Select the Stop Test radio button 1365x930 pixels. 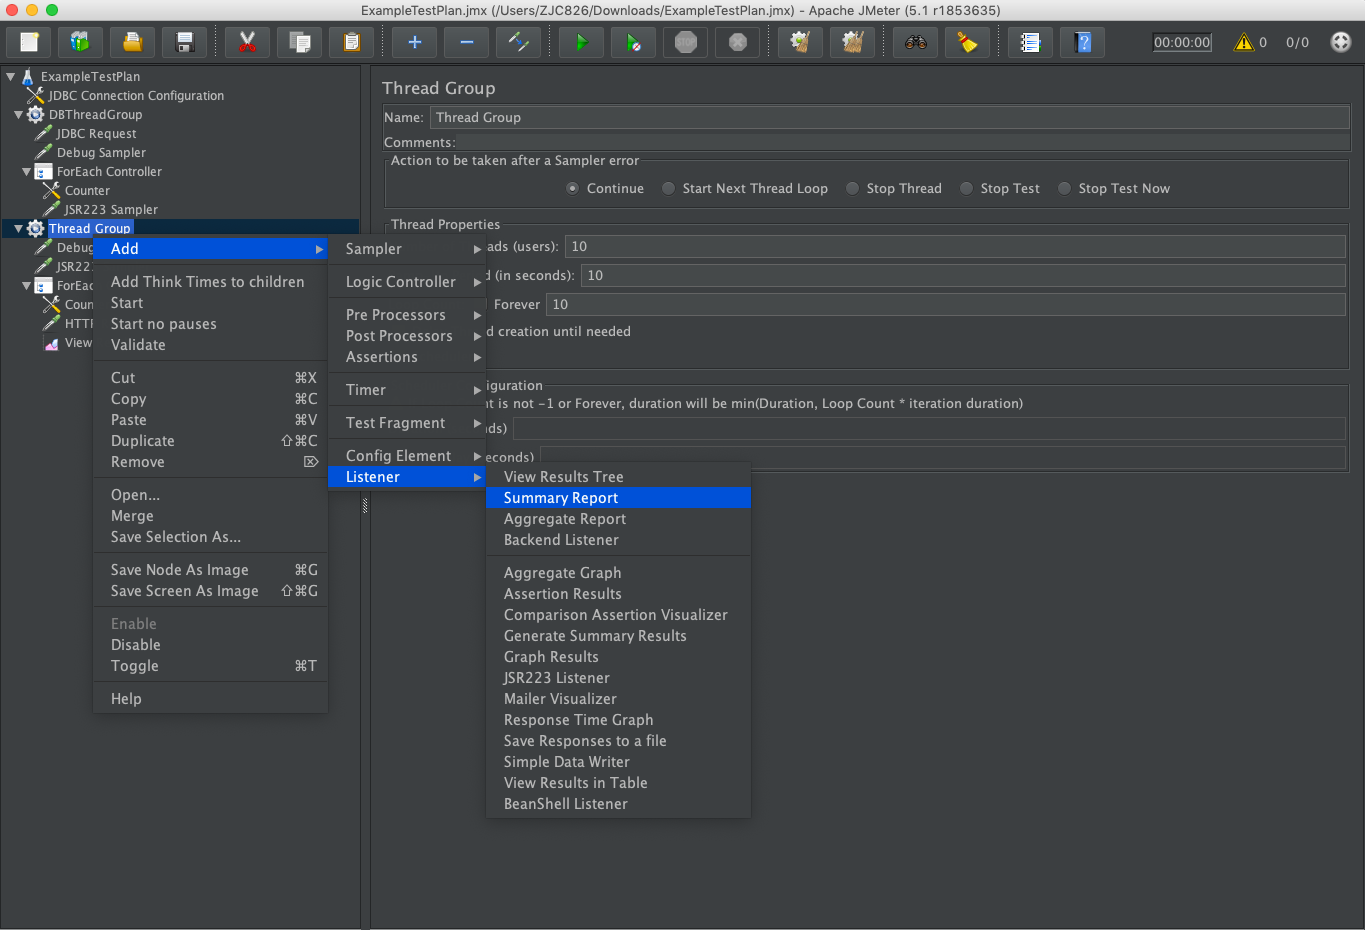[x=966, y=188]
